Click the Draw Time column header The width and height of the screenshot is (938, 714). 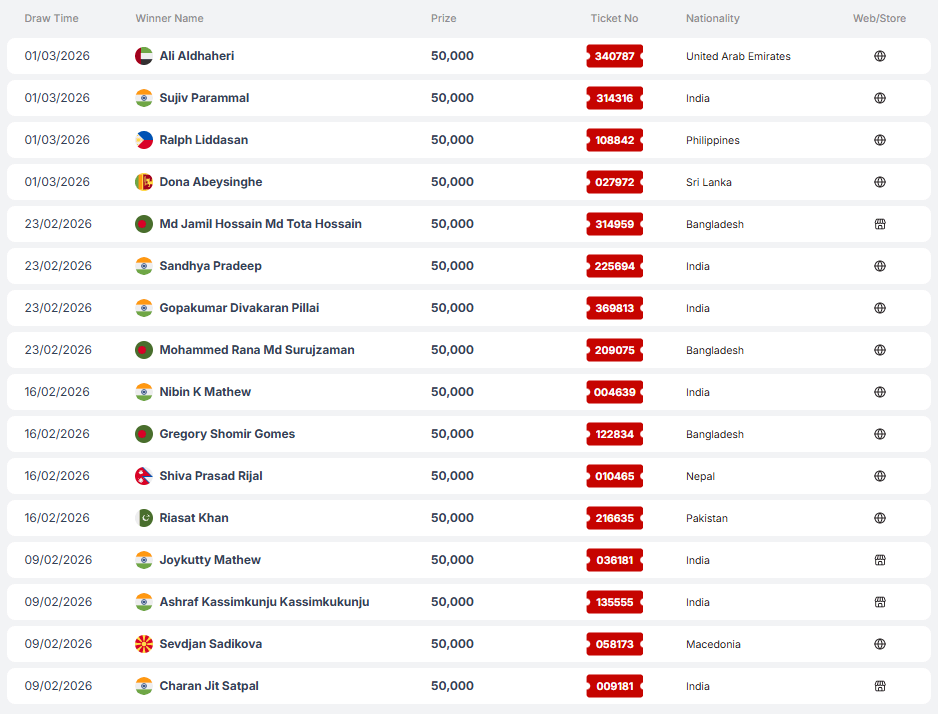(51, 18)
